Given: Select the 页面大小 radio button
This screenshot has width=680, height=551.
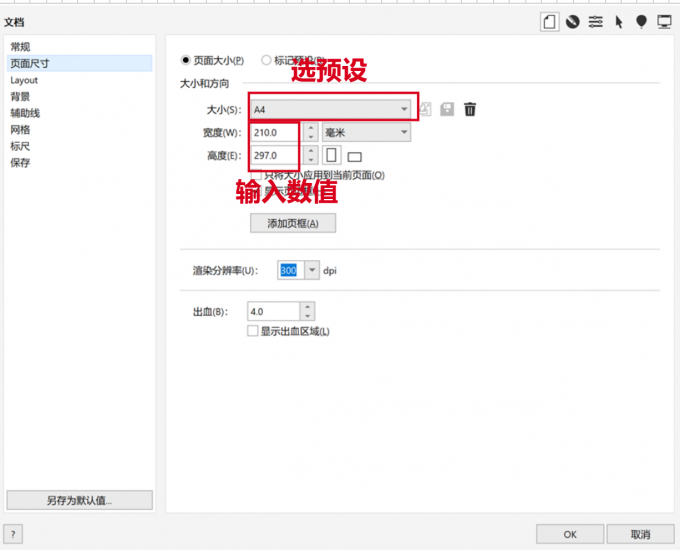Looking at the screenshot, I should 186,60.
